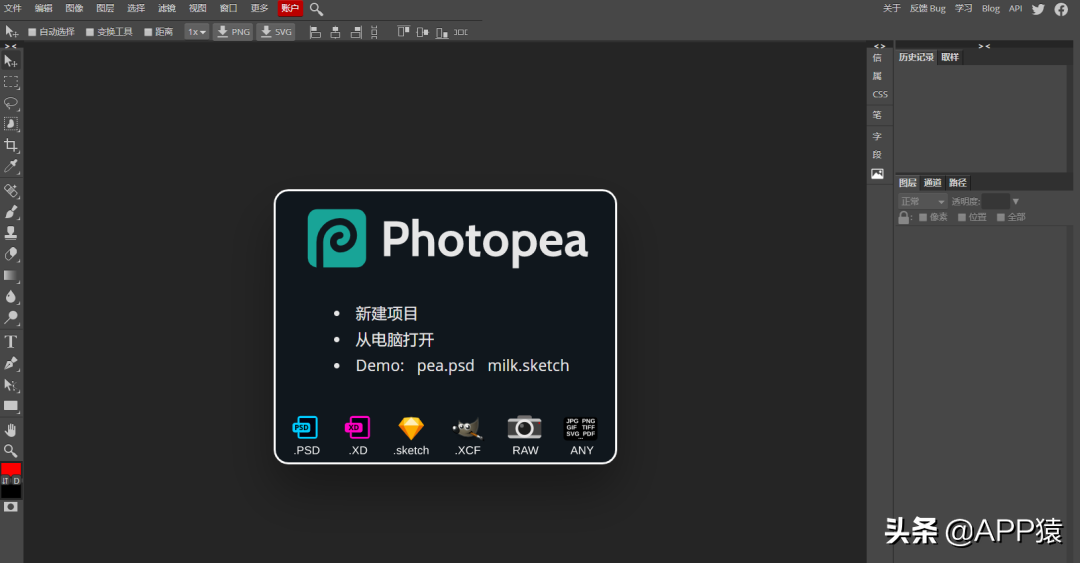Toggle Quick Mask mode icon
The width and height of the screenshot is (1080, 563).
click(x=11, y=506)
